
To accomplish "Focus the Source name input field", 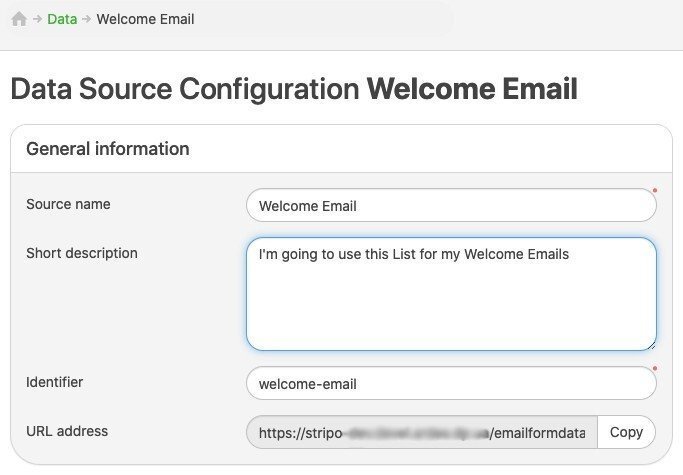I will point(451,205).
